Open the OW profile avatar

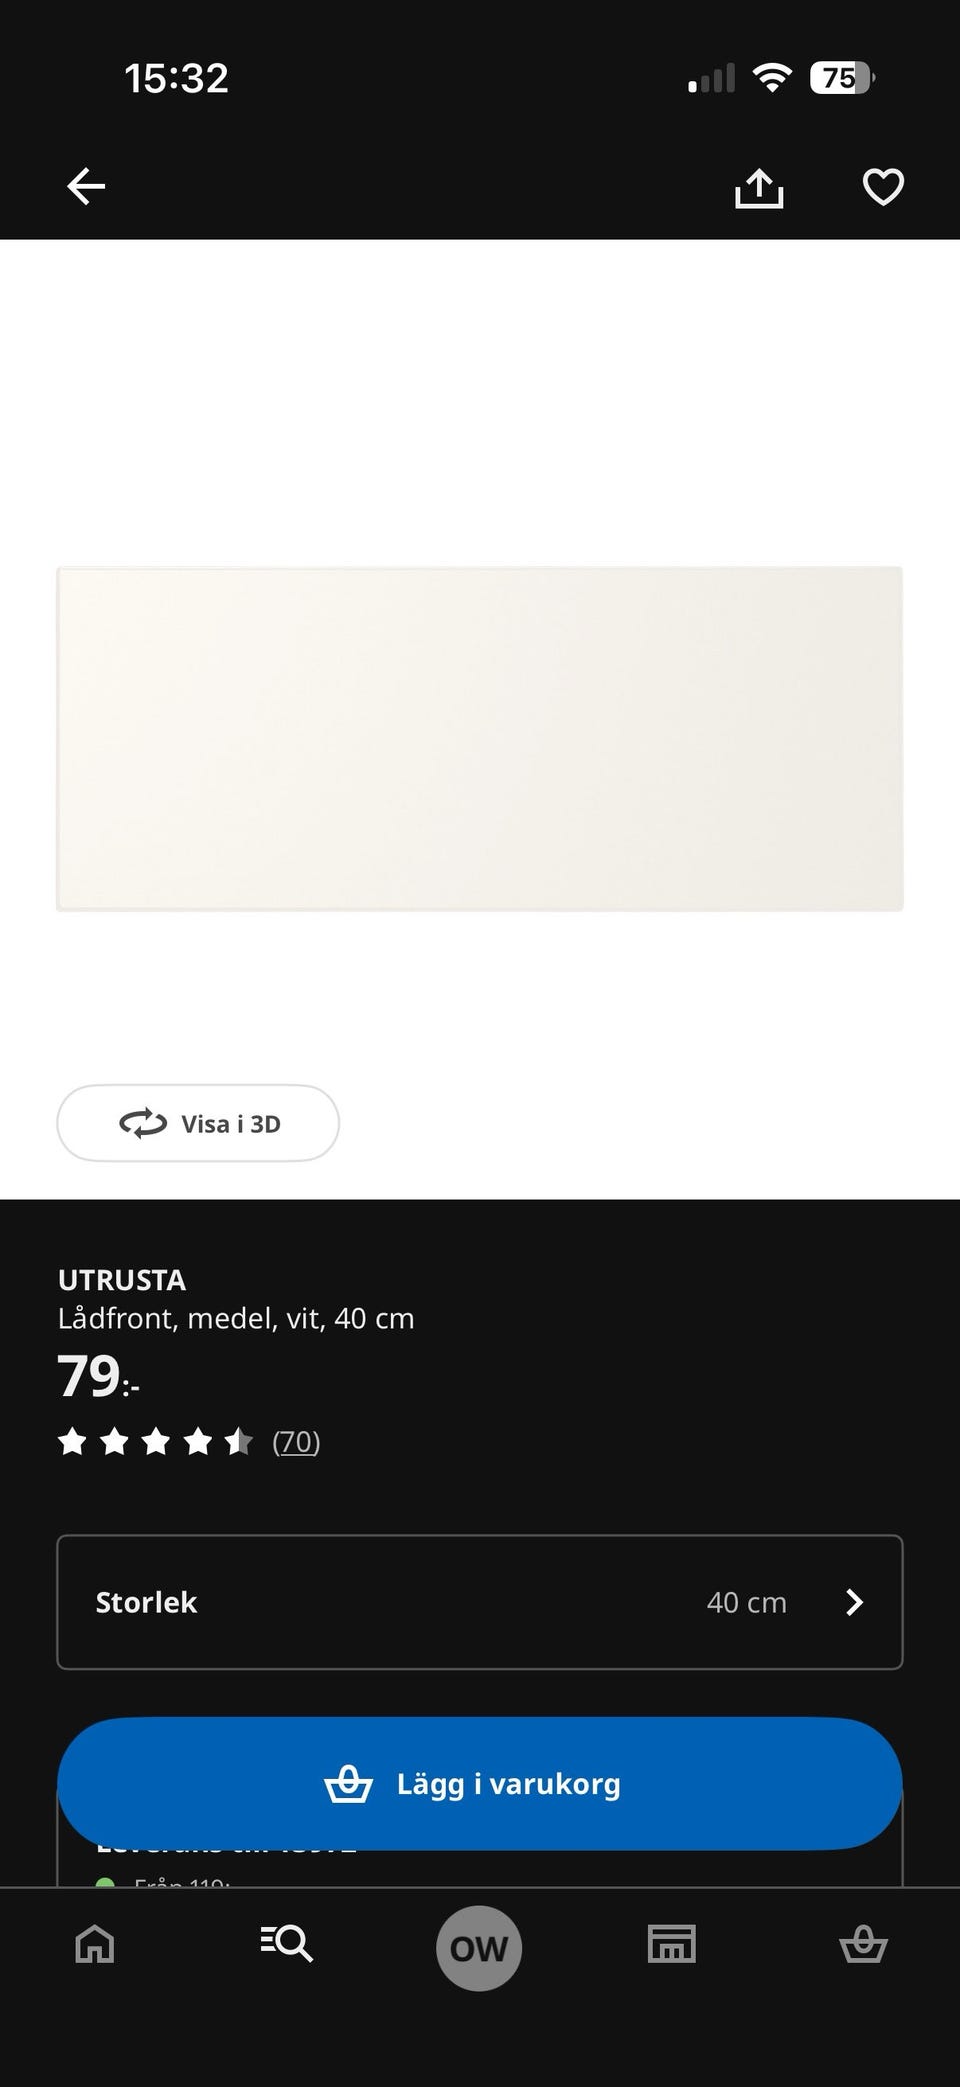point(479,1948)
